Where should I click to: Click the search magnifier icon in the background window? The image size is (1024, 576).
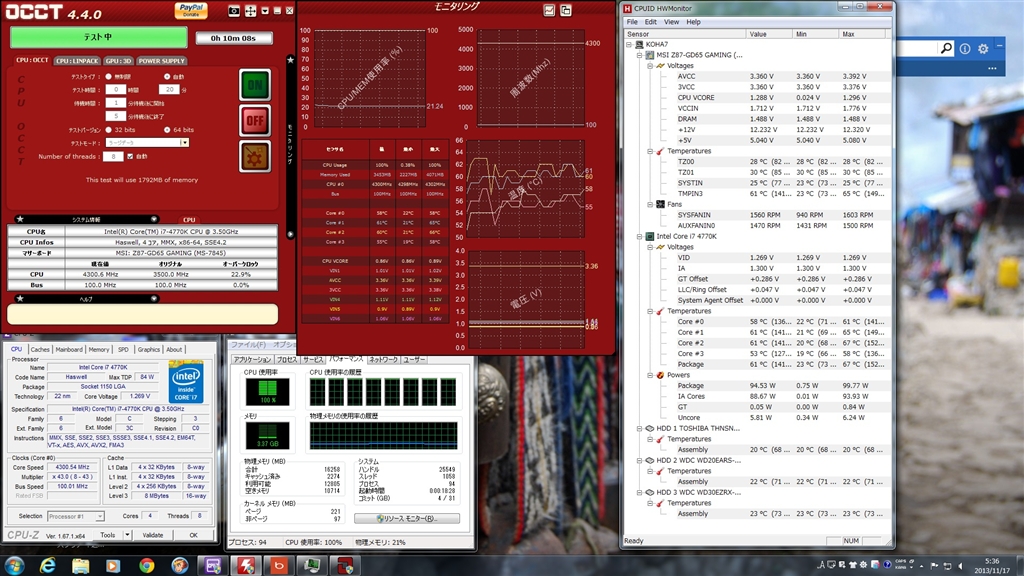coord(946,48)
